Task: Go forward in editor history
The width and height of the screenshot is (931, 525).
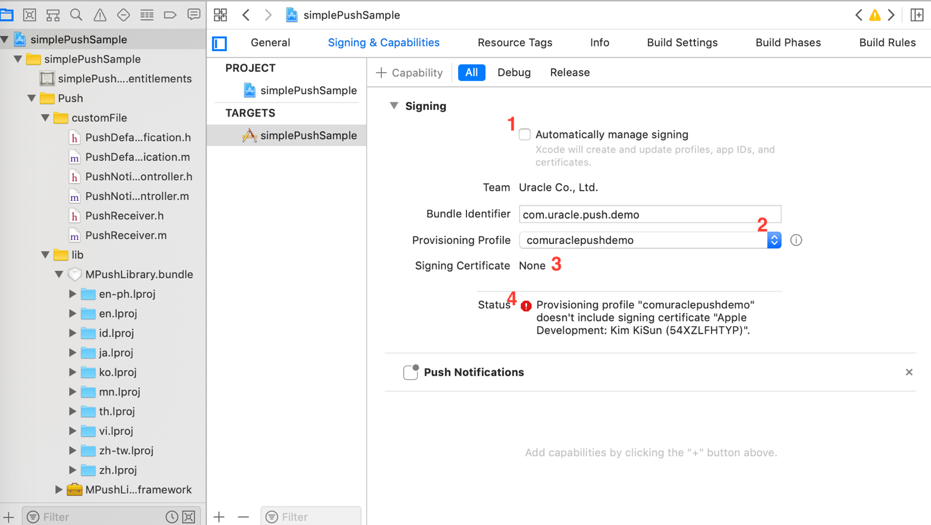Action: click(x=268, y=15)
